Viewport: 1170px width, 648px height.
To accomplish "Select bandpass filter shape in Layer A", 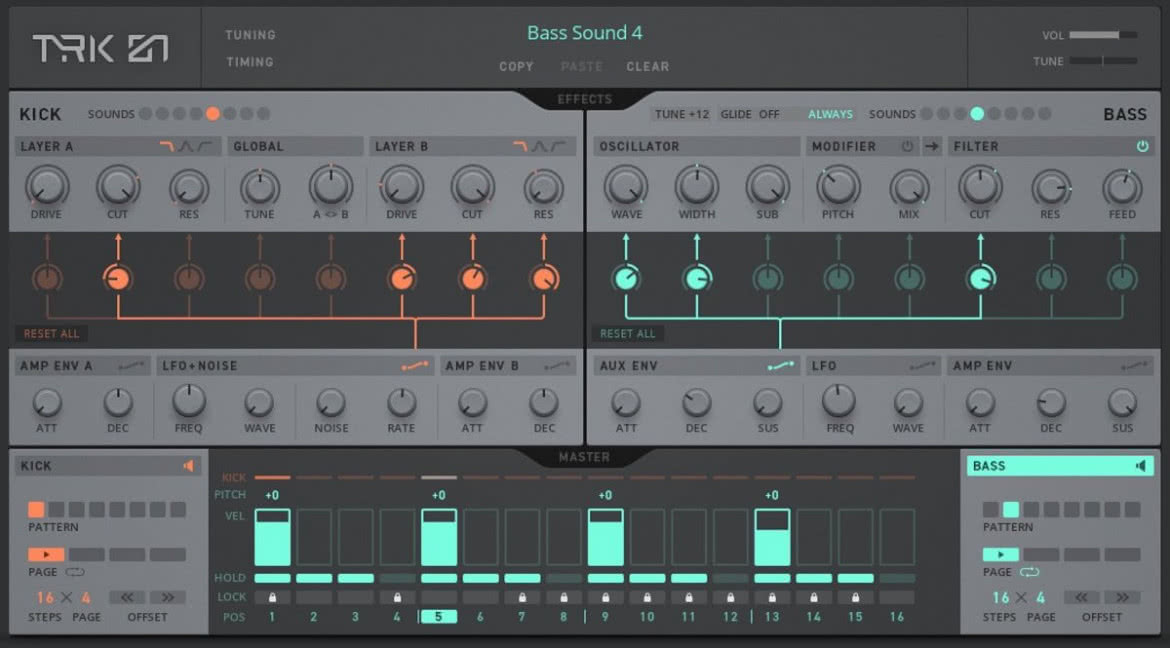I will 185,146.
